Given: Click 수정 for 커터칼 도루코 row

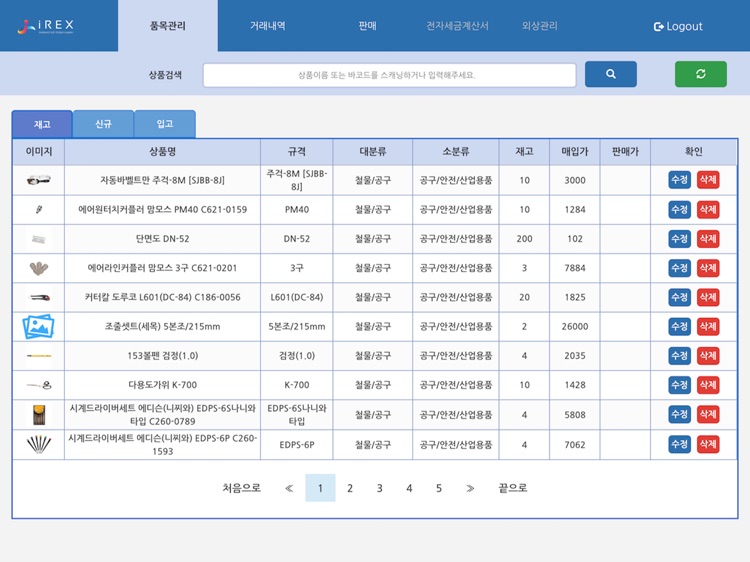Looking at the screenshot, I should point(679,297).
